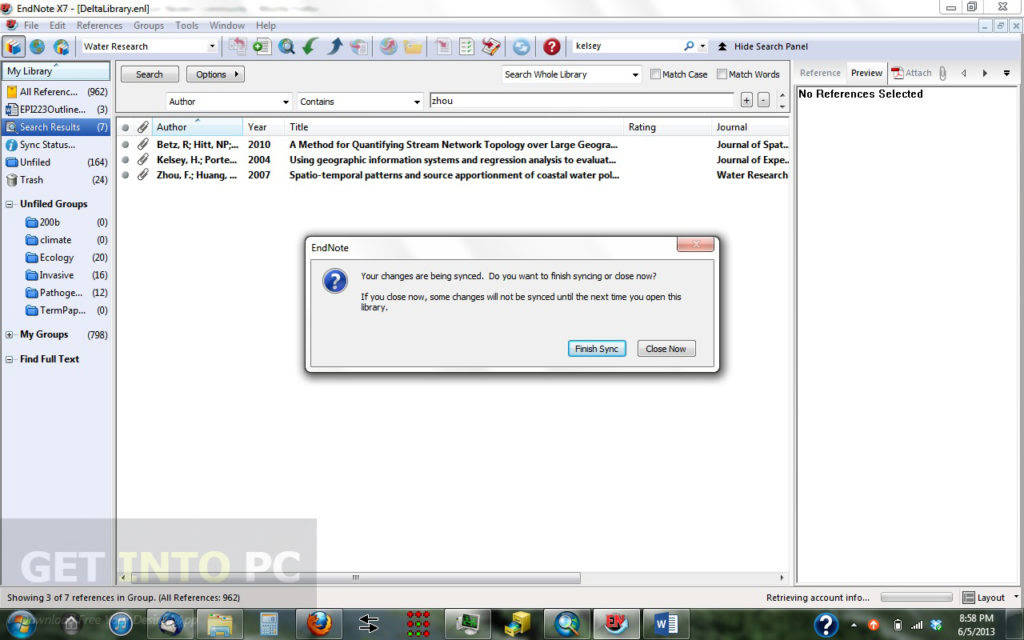Enable the Match Case checkbox

655,74
